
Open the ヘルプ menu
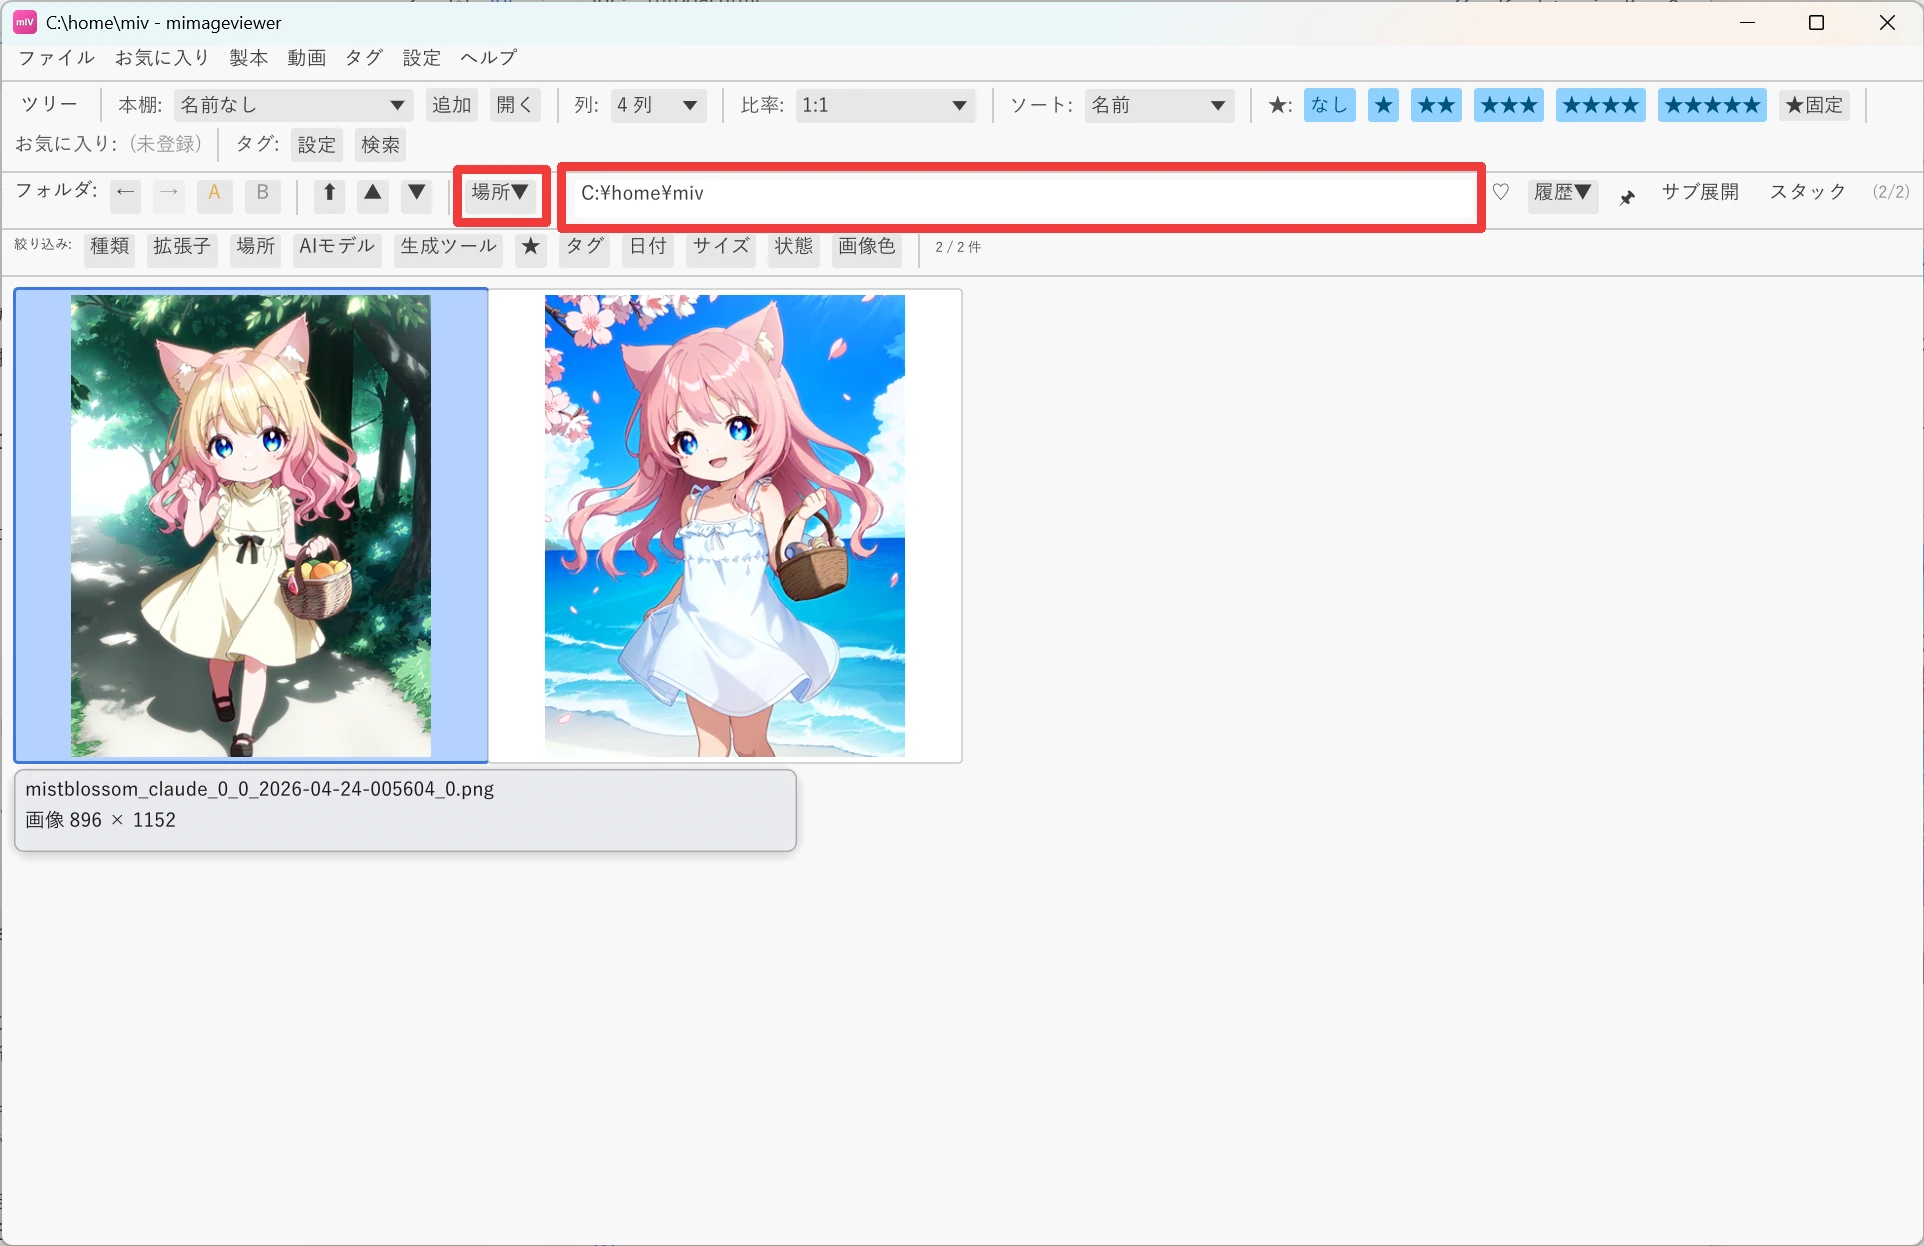point(489,58)
